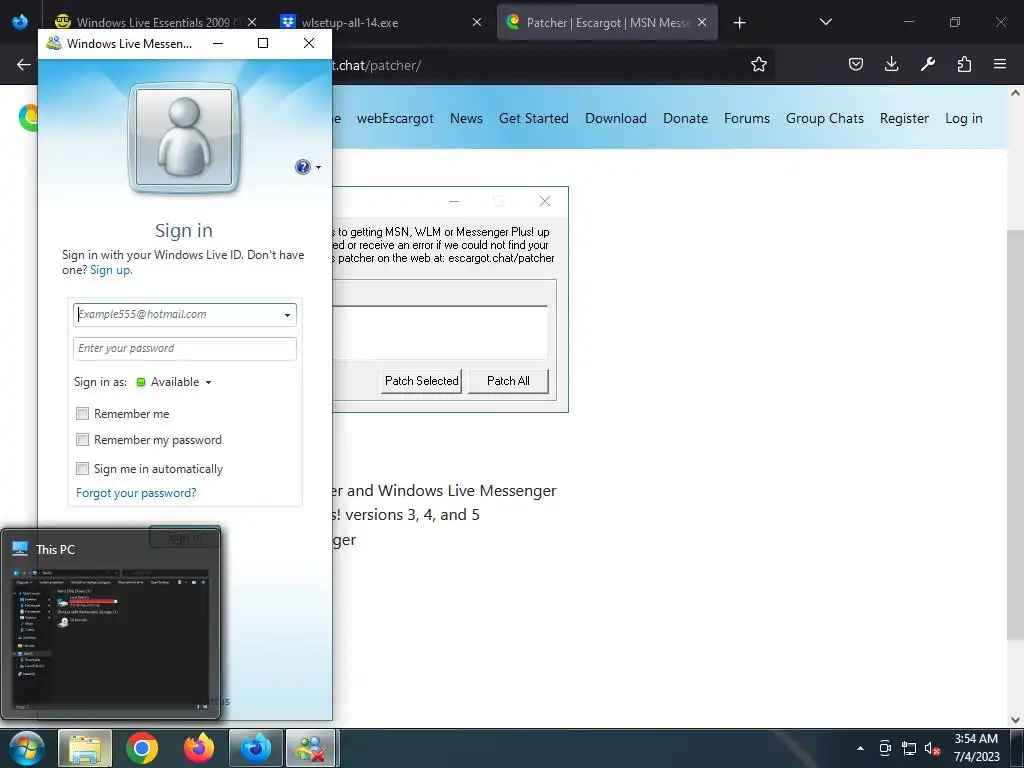This screenshot has width=1024, height=768.
Task: Click the email address input field
Action: point(185,315)
